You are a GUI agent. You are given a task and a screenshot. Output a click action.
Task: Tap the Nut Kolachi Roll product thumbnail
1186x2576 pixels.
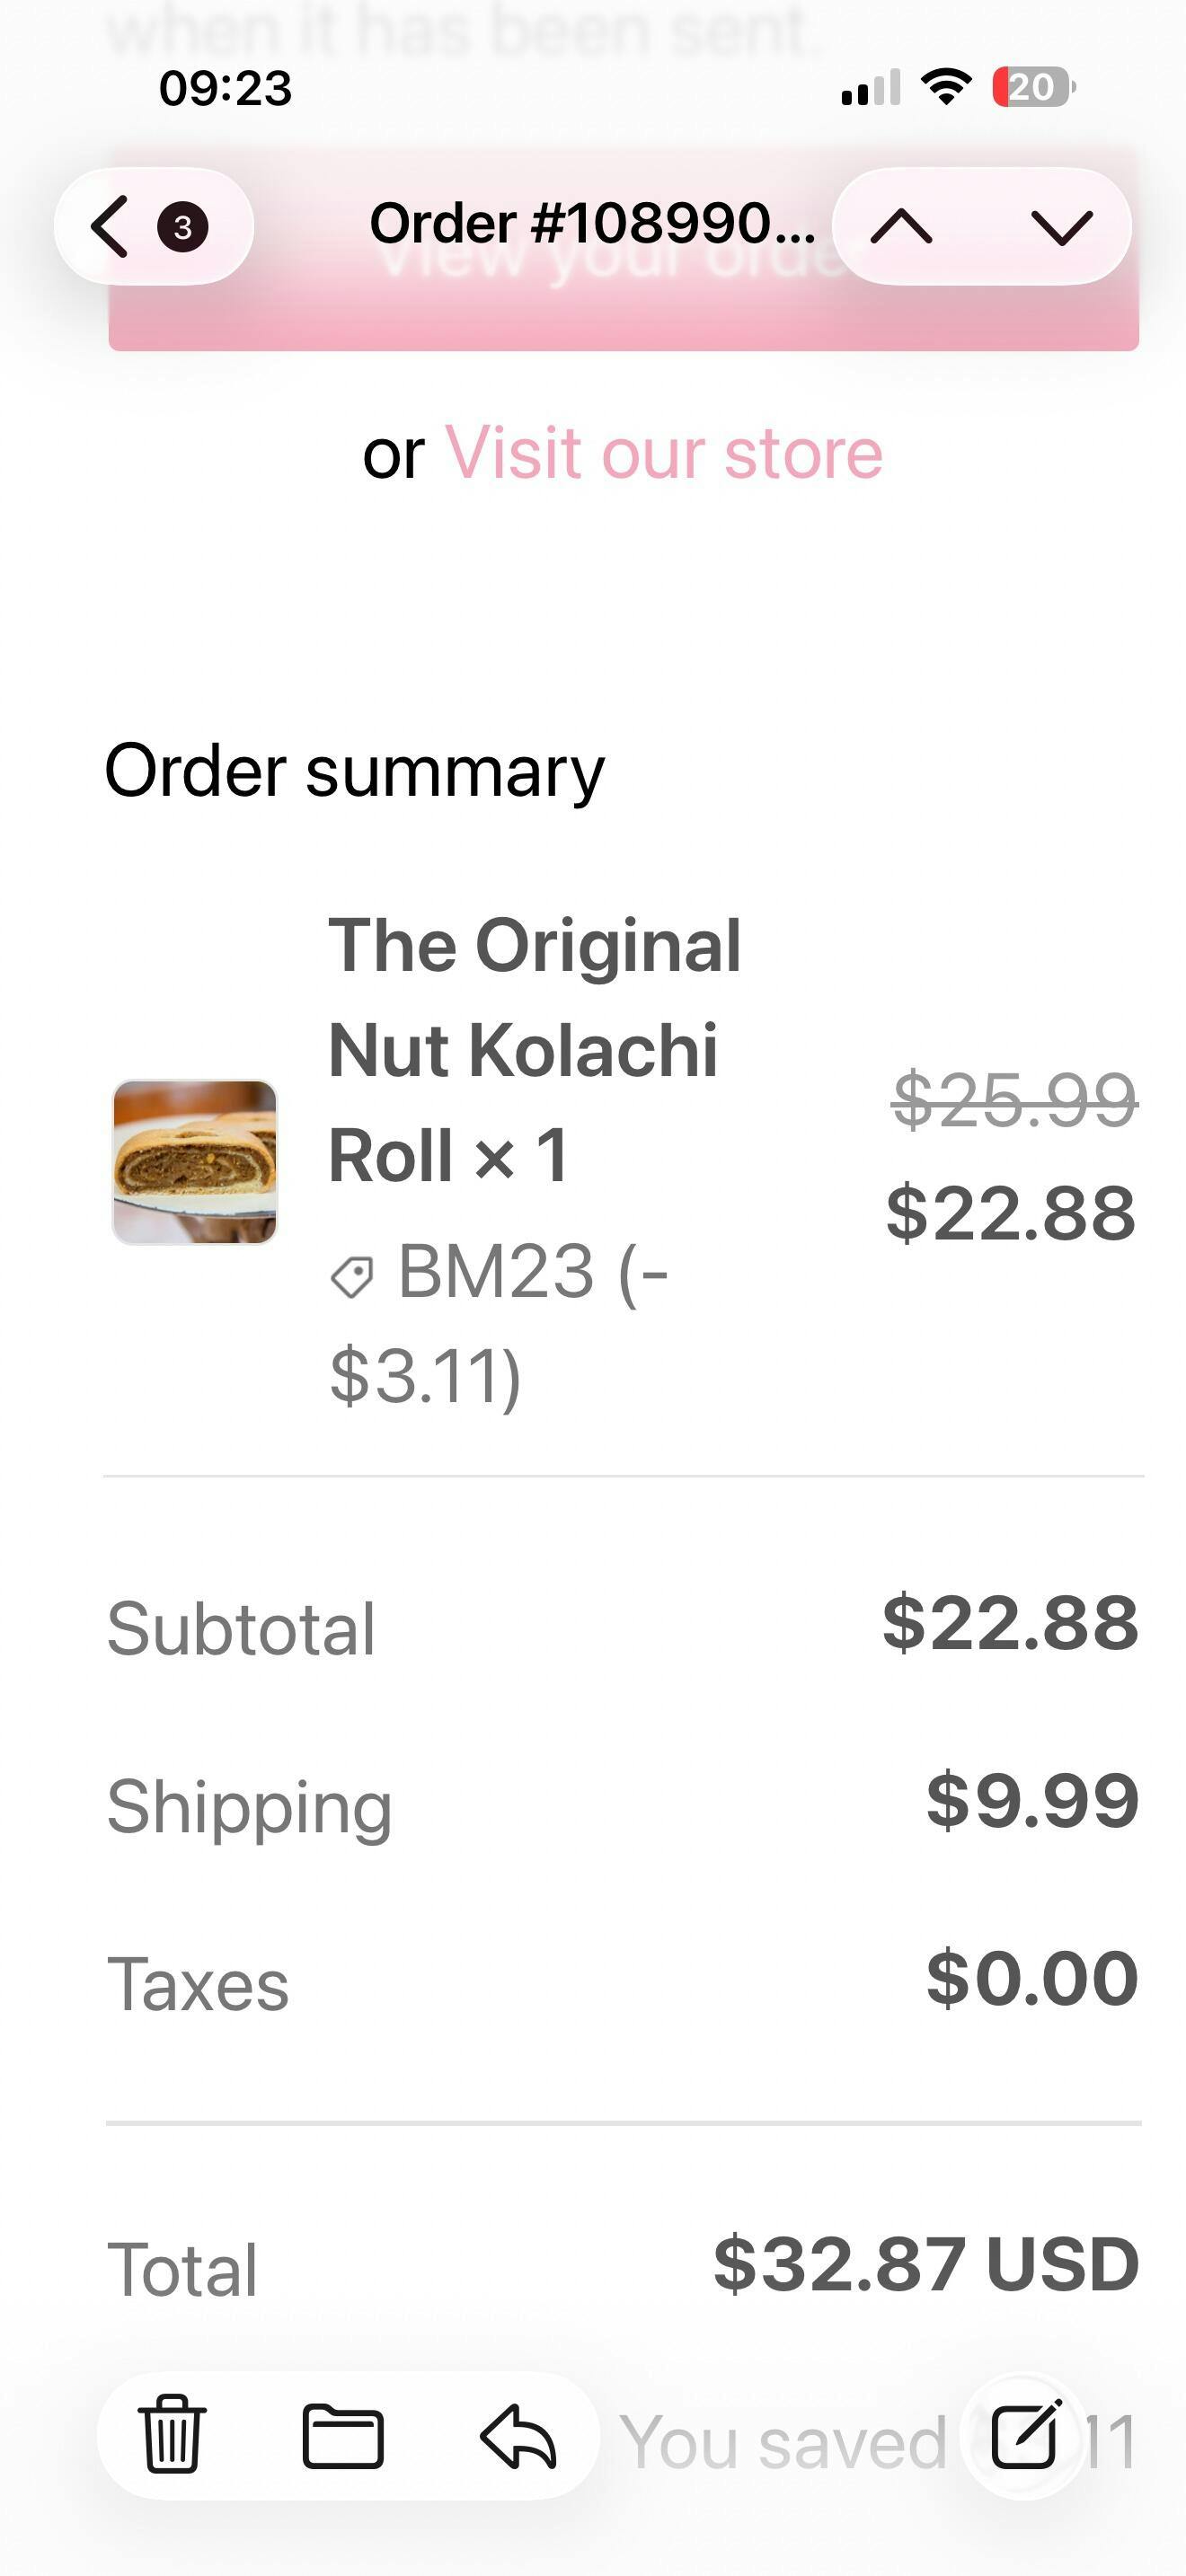point(195,1162)
